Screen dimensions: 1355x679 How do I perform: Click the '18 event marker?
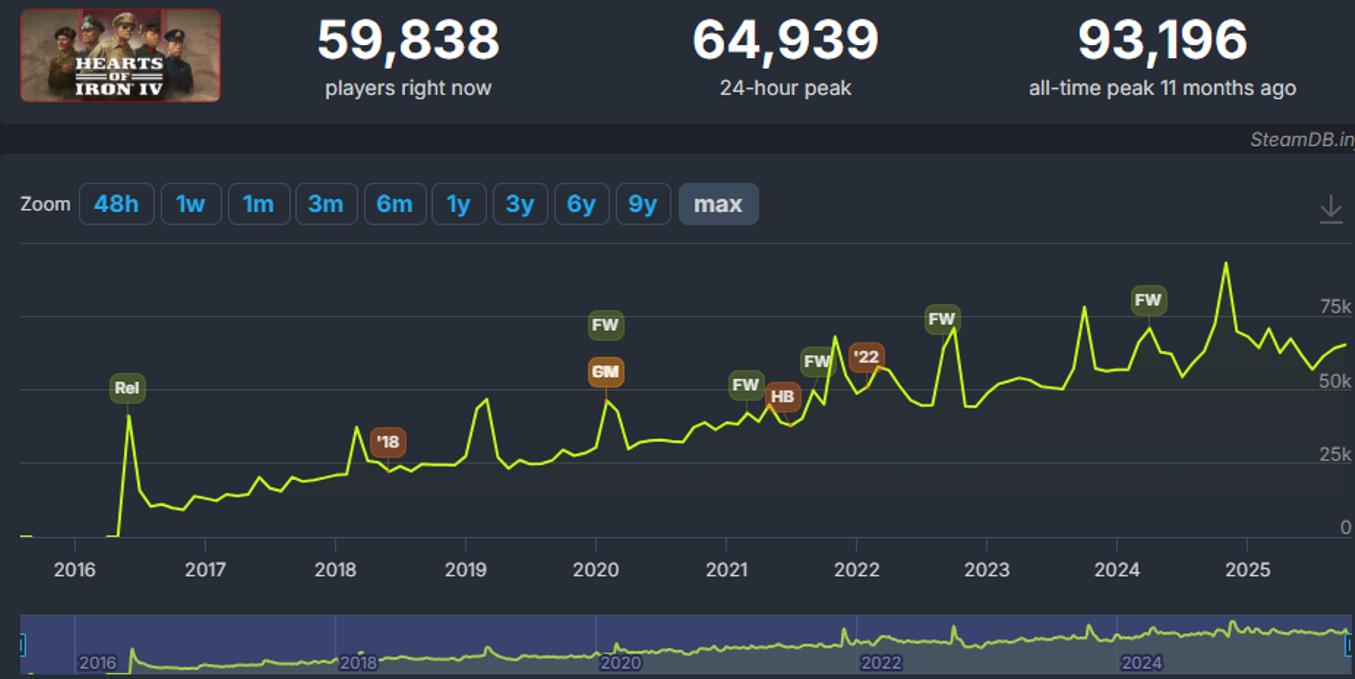388,442
